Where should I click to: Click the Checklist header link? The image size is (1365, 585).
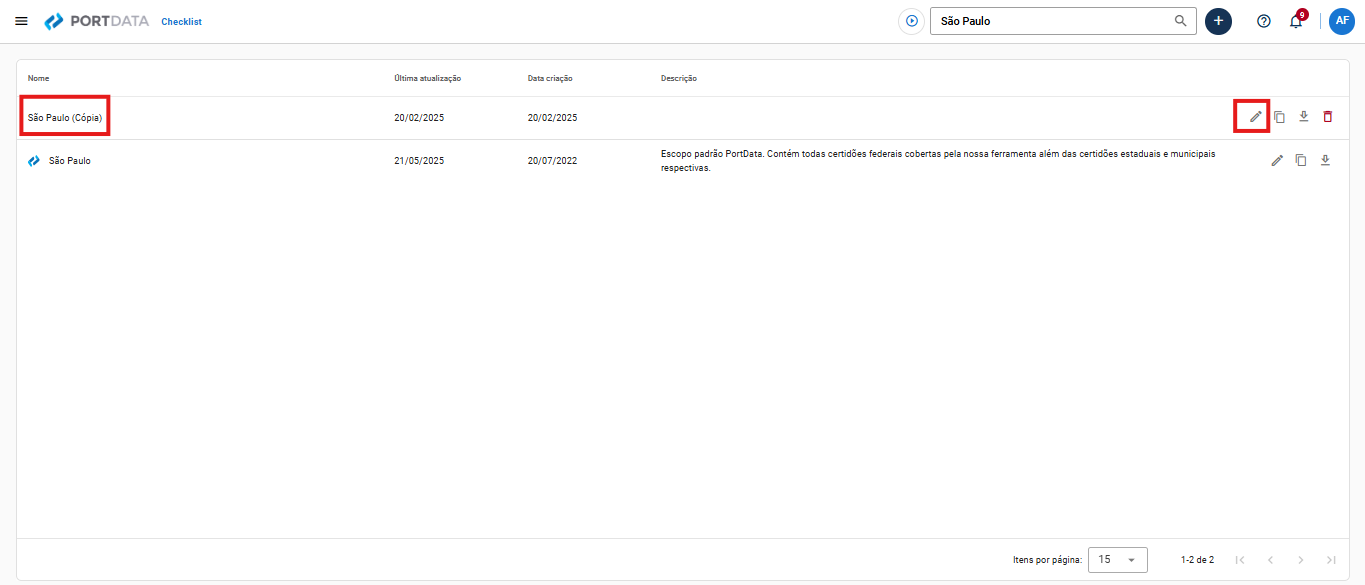pyautogui.click(x=181, y=21)
